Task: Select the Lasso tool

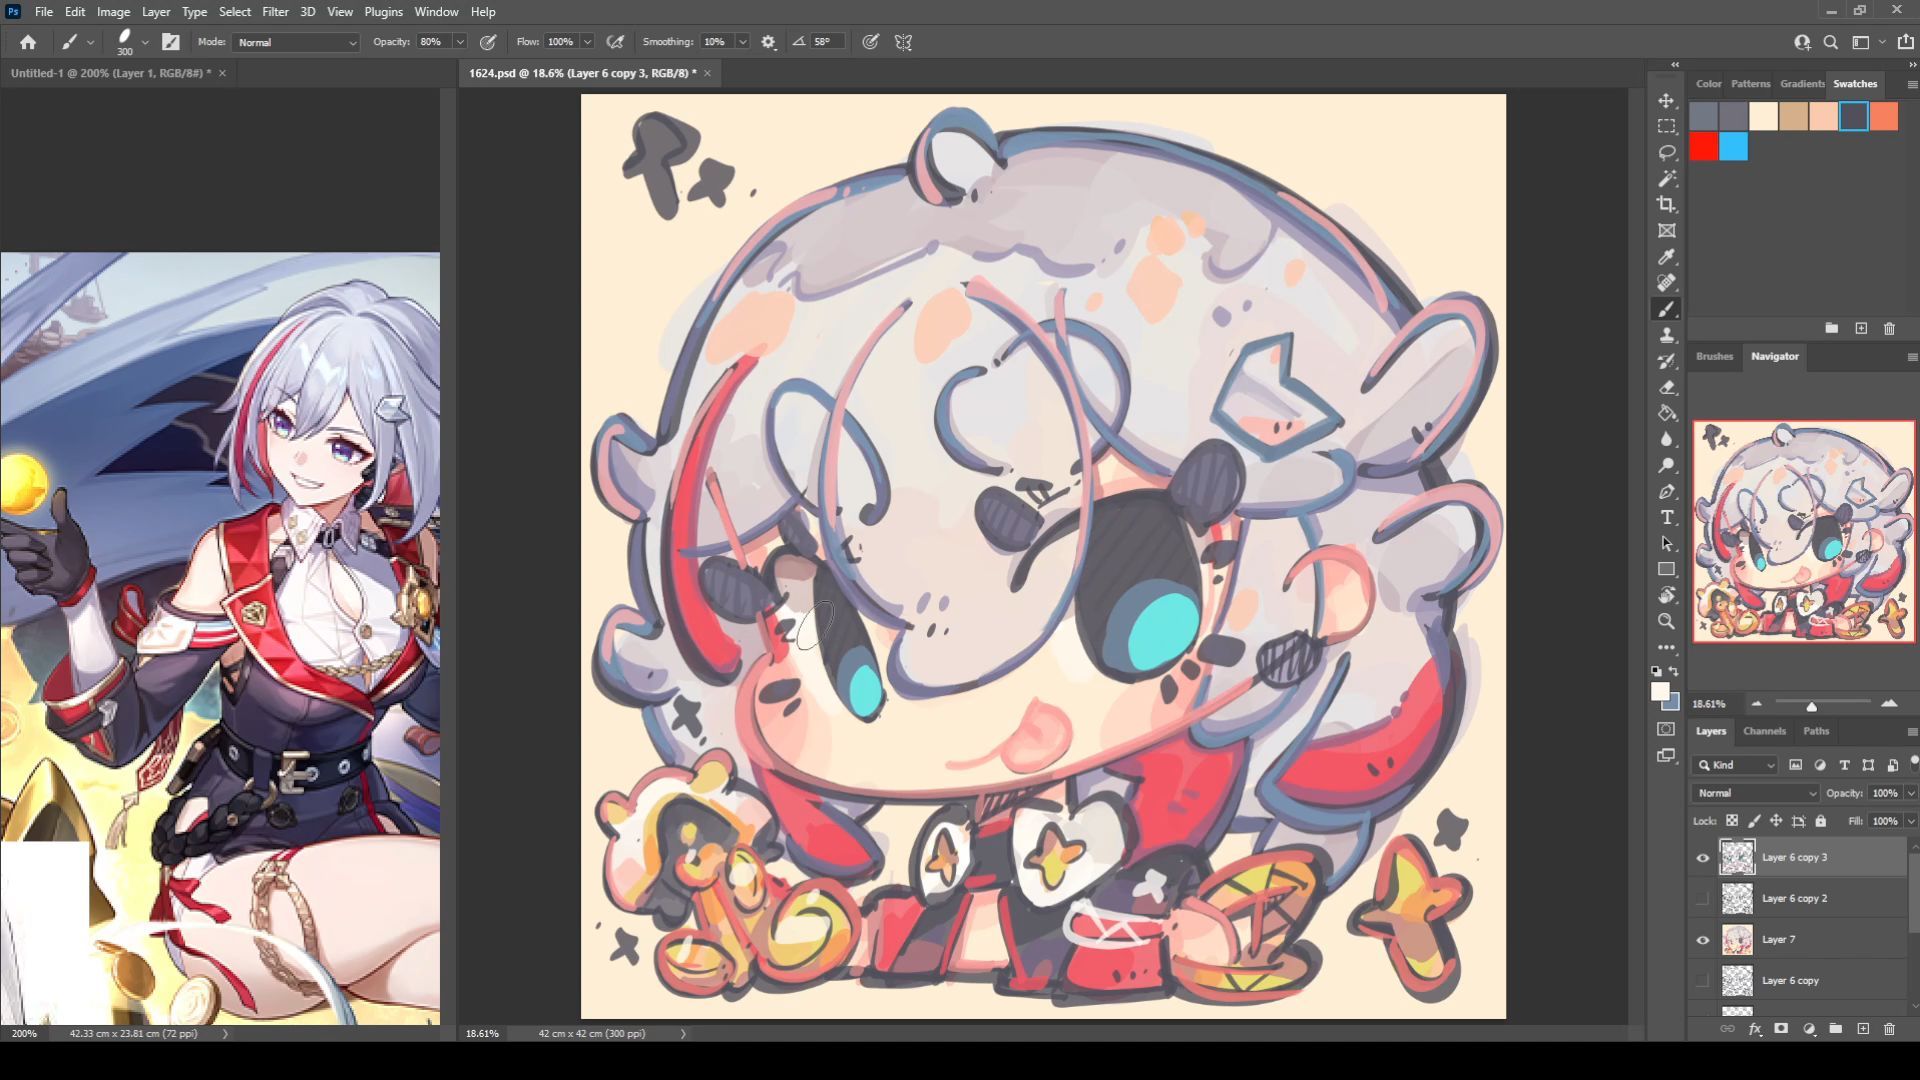Action: click(1666, 153)
